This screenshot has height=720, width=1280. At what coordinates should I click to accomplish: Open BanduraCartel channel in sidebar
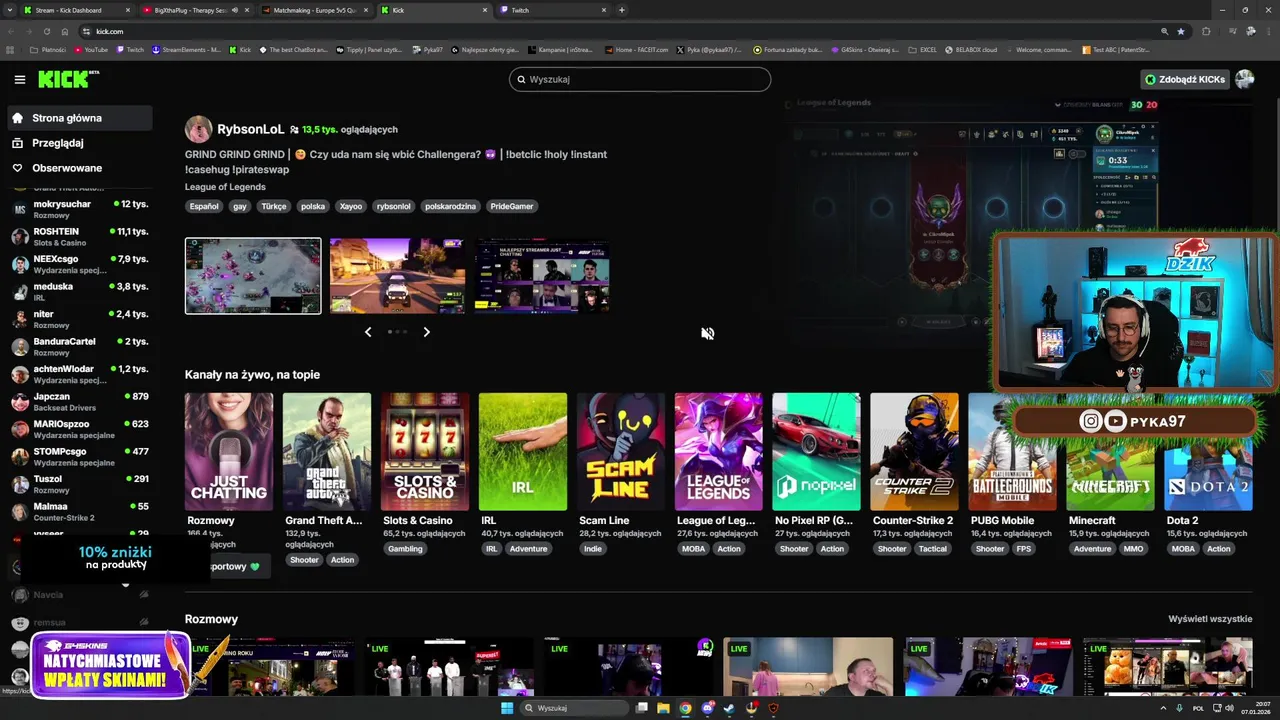[78, 346]
